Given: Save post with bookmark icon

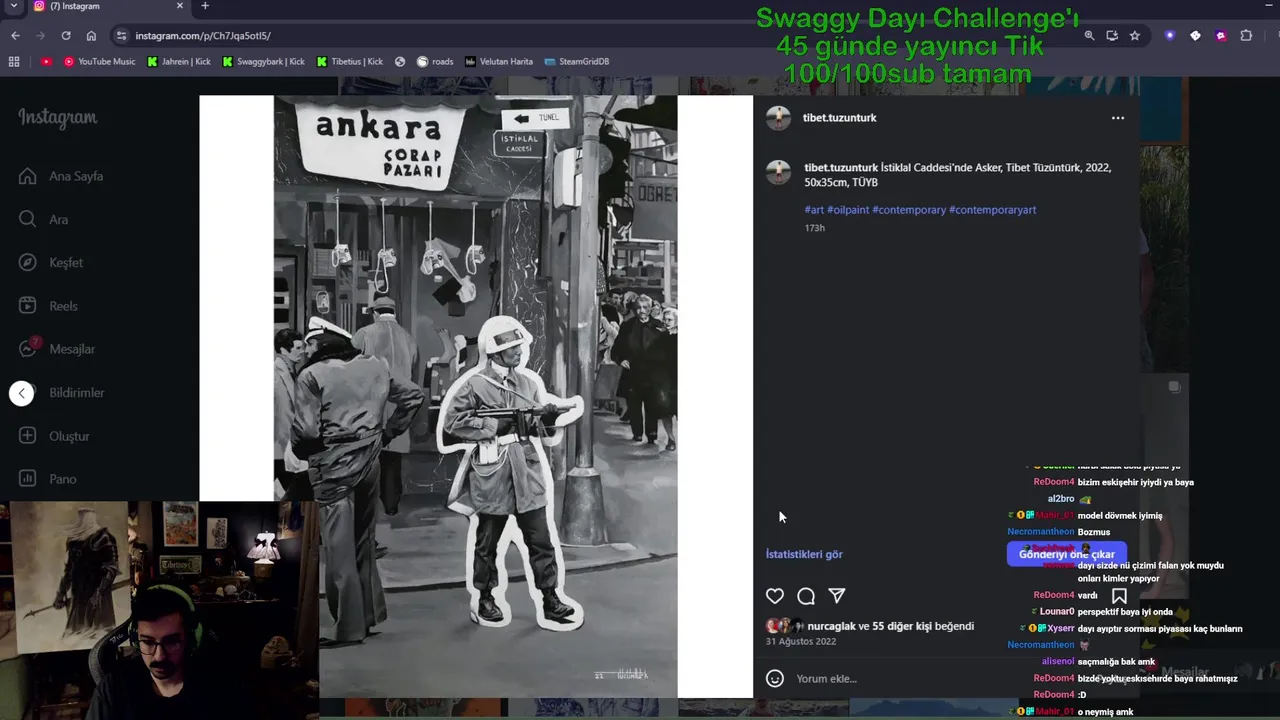Looking at the screenshot, I should pos(1119,596).
